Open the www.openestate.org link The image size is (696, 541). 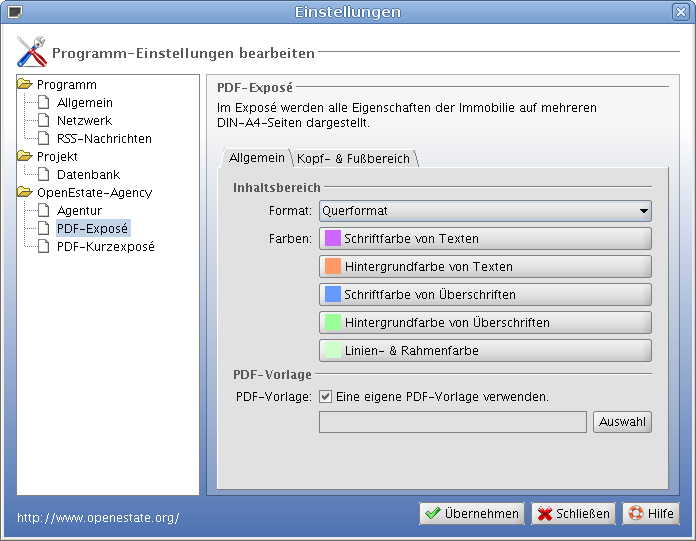pyautogui.click(x=98, y=518)
